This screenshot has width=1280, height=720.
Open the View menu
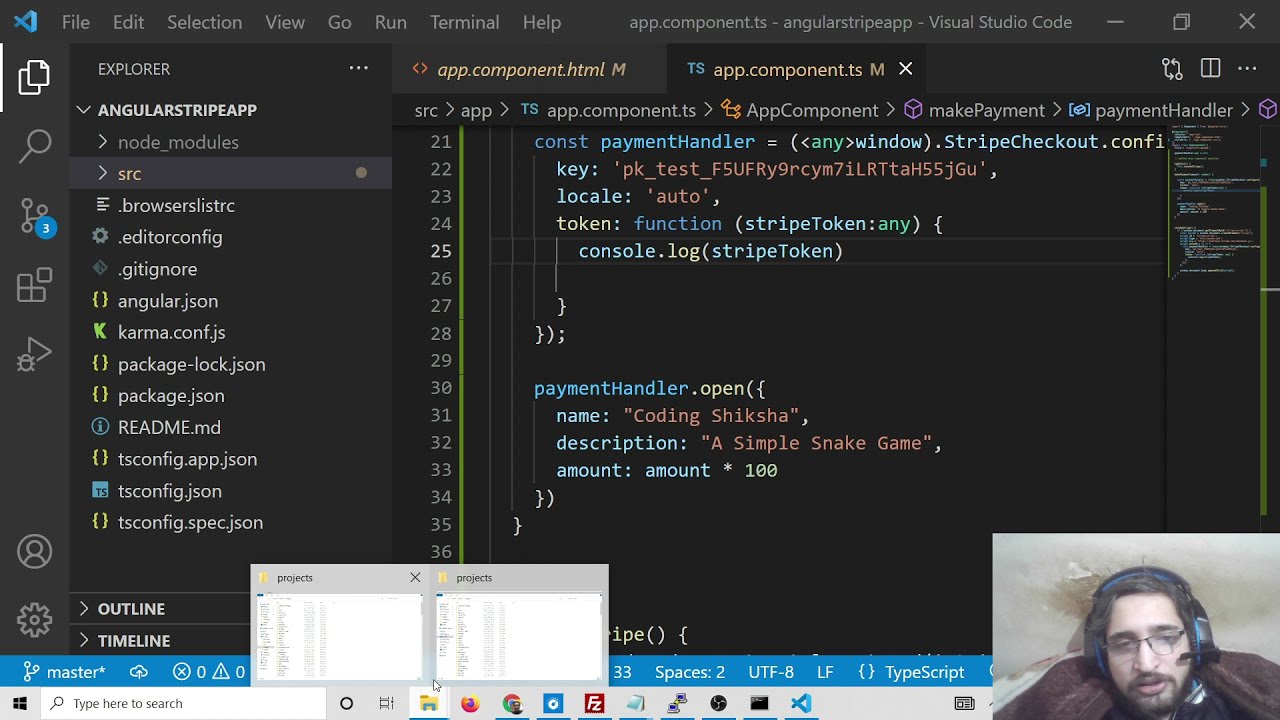pos(285,22)
